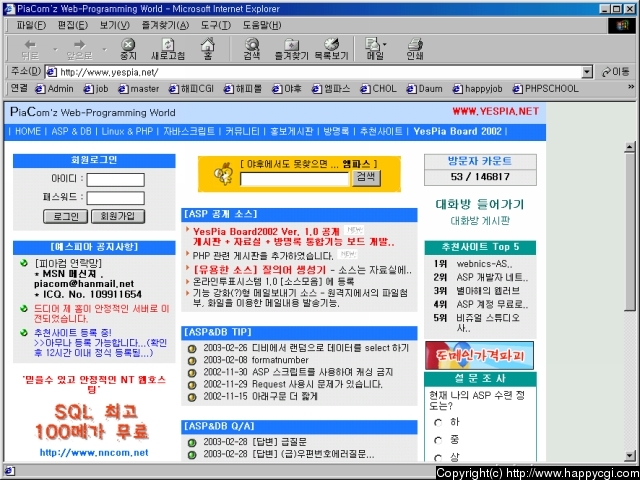Open the 해피CGI links bar shortcut
This screenshot has height=480, width=640.
[191, 89]
